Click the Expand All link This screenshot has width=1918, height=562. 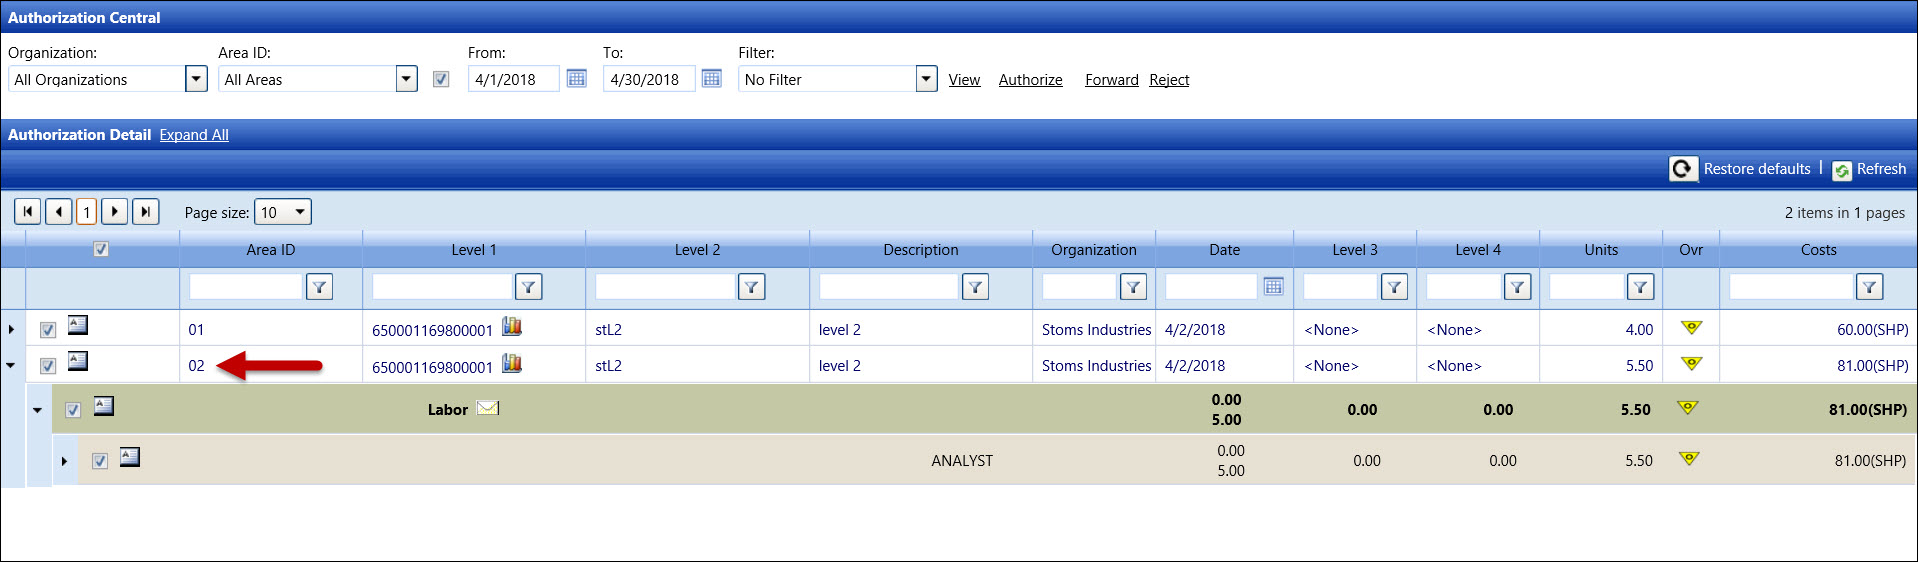[x=194, y=135]
